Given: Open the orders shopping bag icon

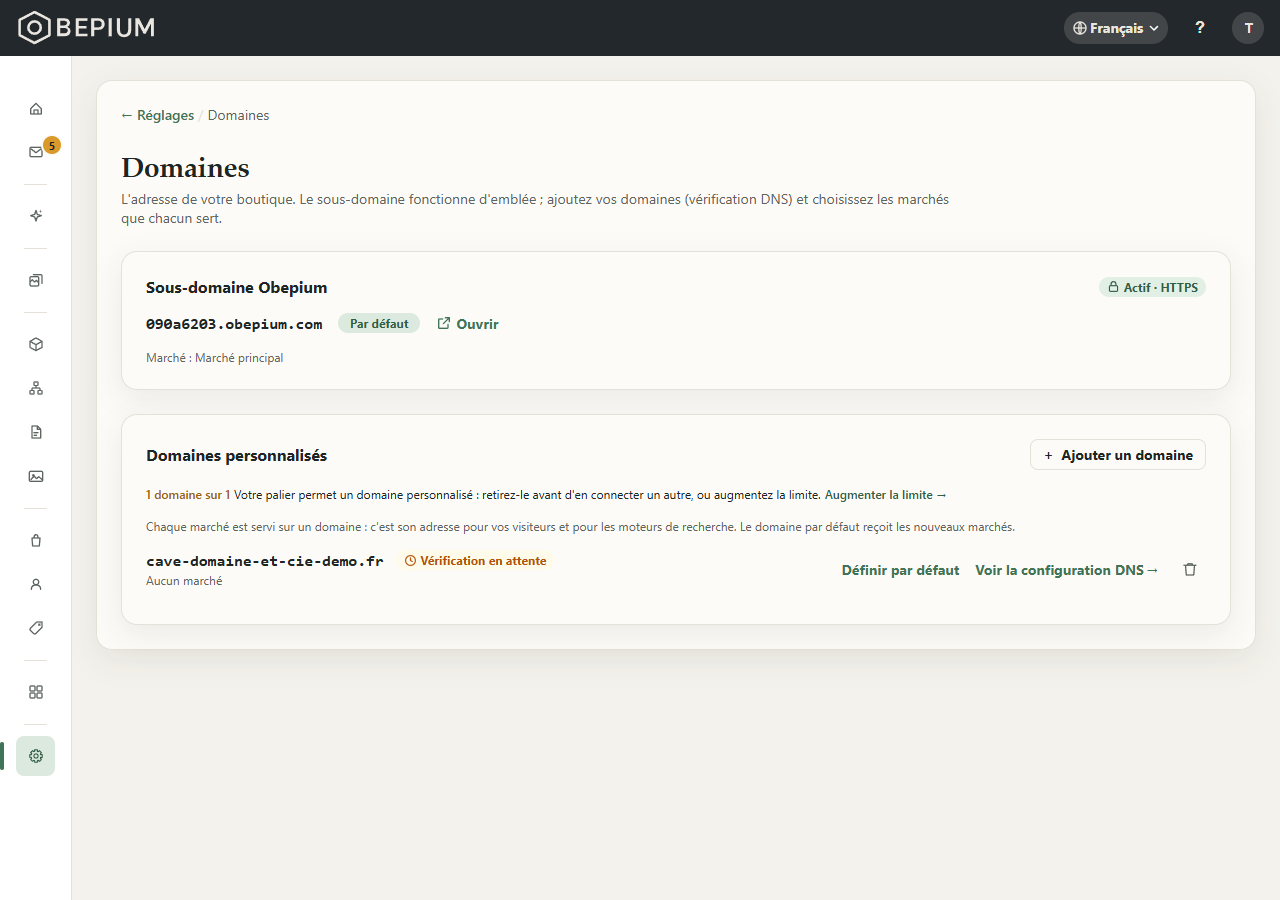Looking at the screenshot, I should (36, 540).
